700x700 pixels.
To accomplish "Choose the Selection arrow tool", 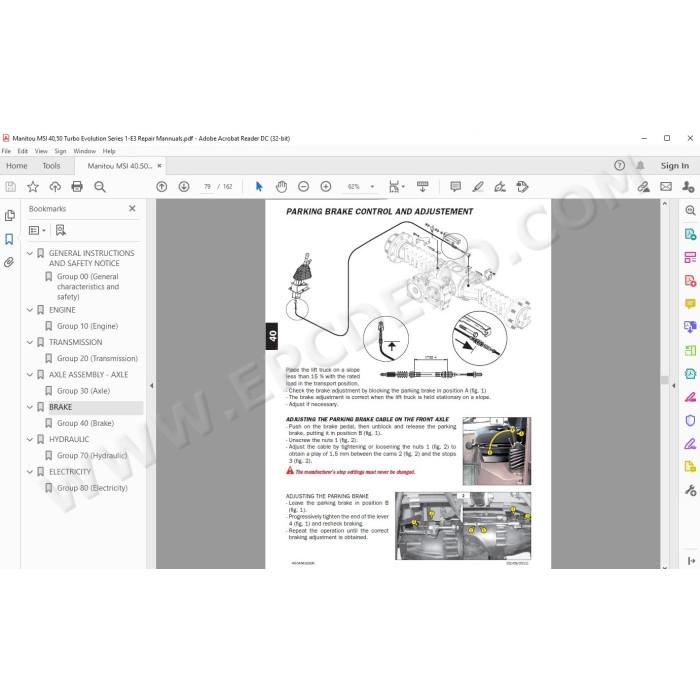I will click(x=259, y=187).
